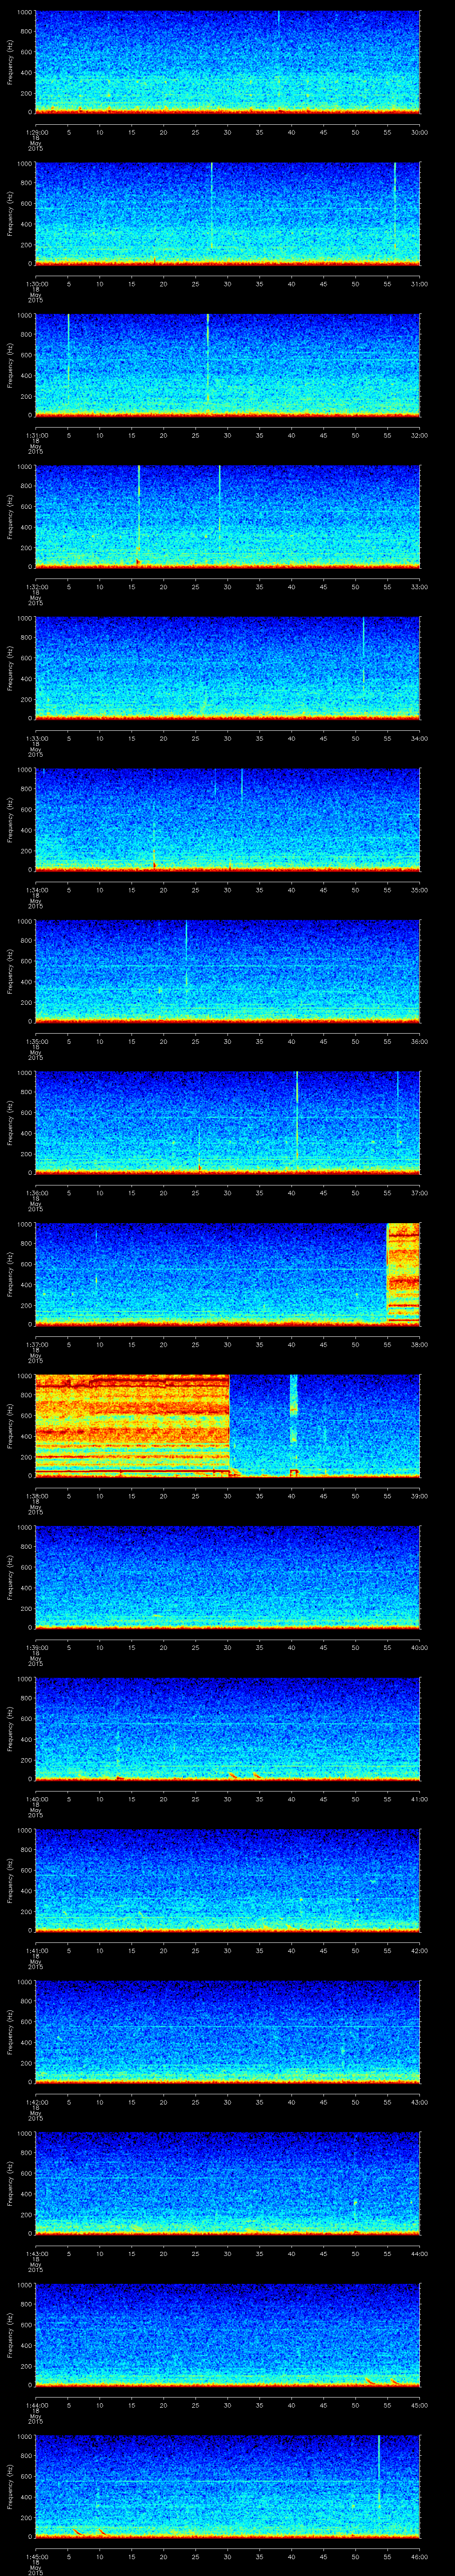
Task: Open the spectrogram starting at 1:30:00
Action: pos(227,214)
